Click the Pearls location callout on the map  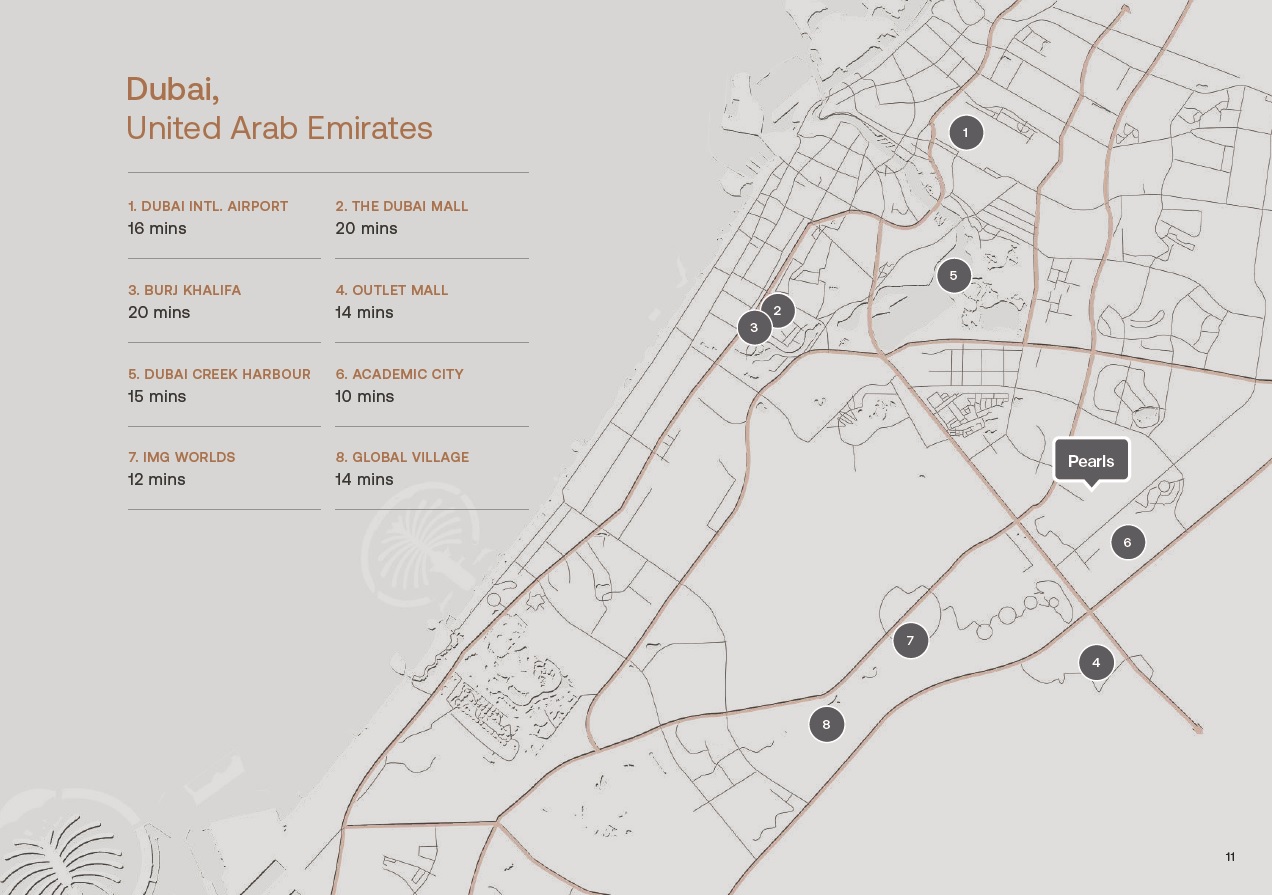click(1091, 461)
